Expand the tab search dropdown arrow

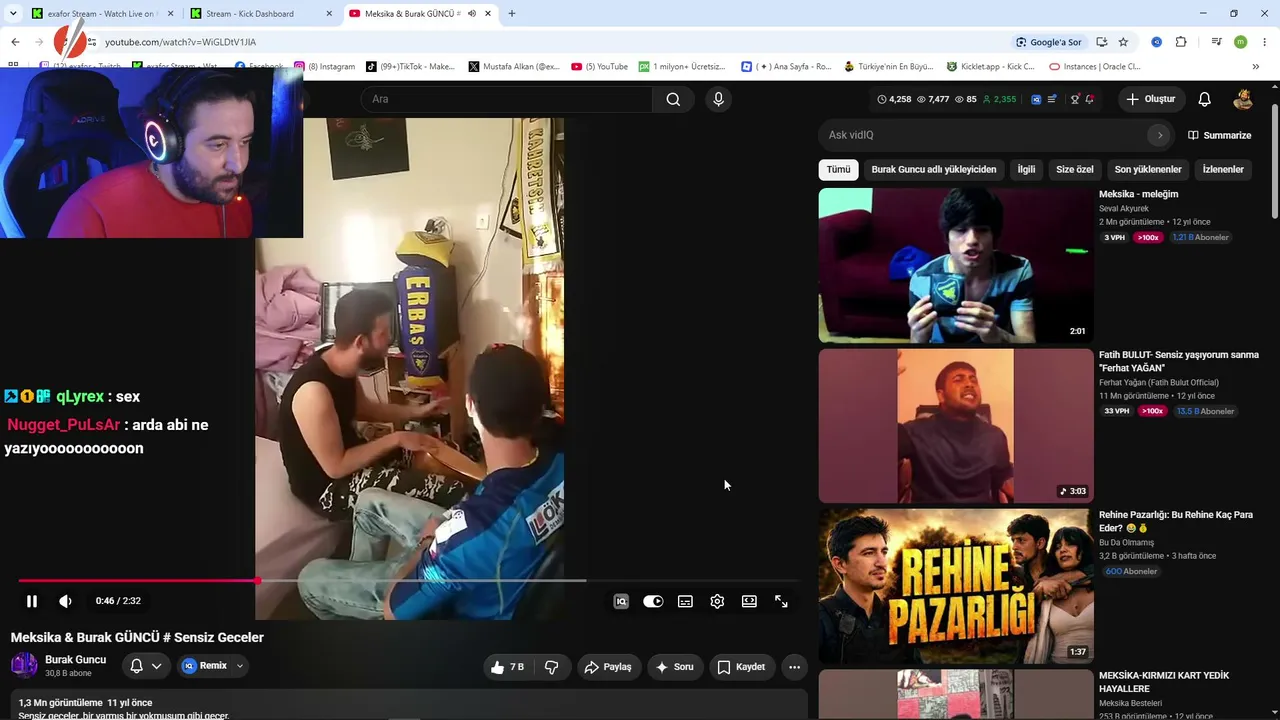[13, 14]
